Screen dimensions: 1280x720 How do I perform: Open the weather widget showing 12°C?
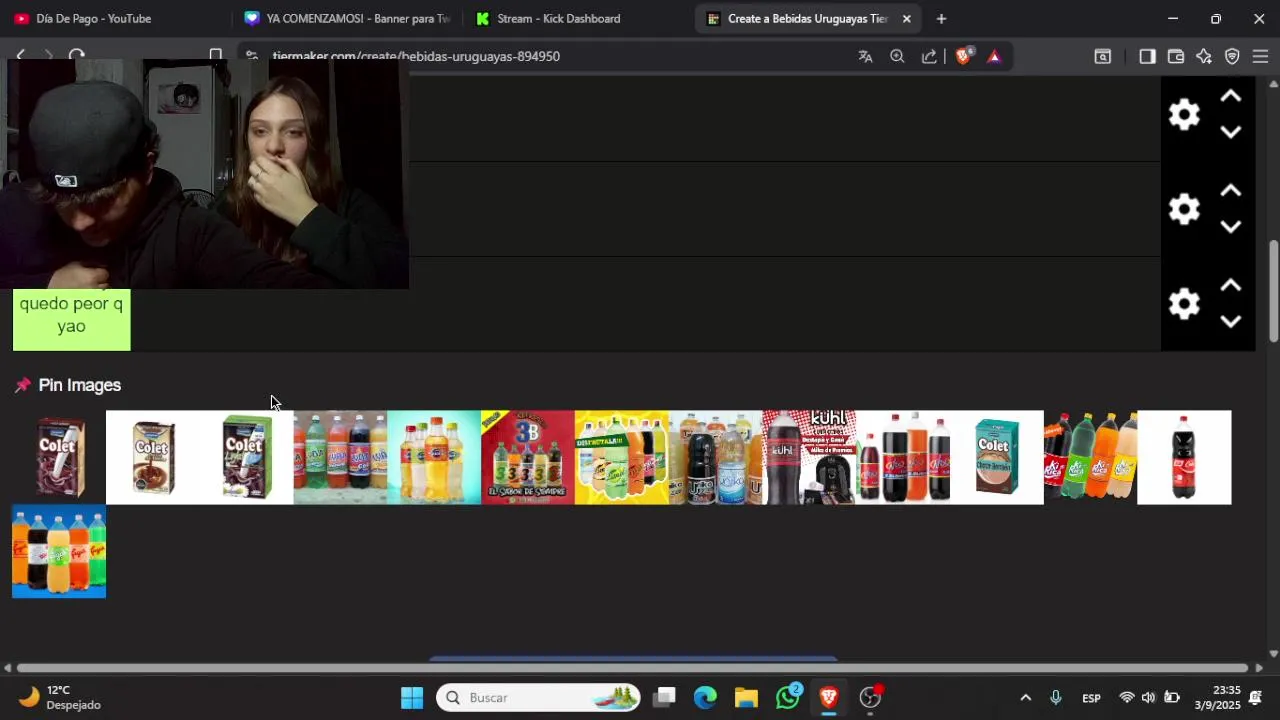(60, 697)
